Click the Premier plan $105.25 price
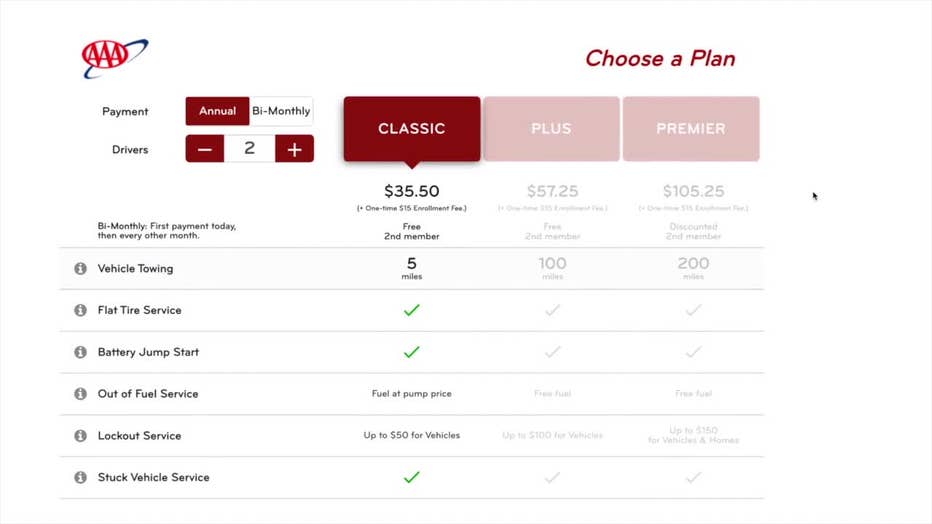This screenshot has width=932, height=524. click(694, 191)
